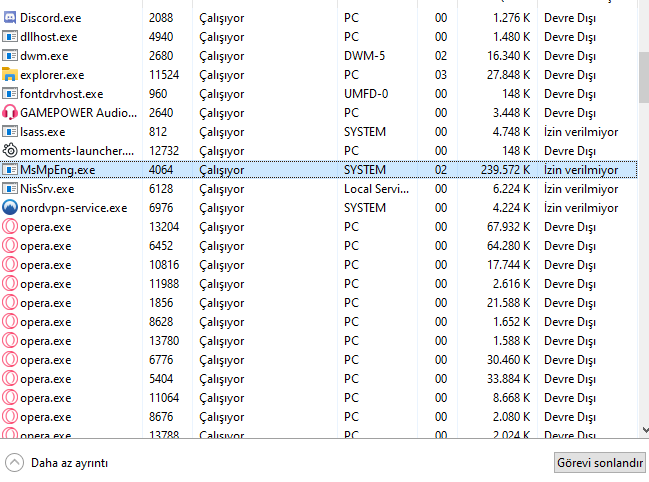Click PID 2088 cell

(161, 18)
